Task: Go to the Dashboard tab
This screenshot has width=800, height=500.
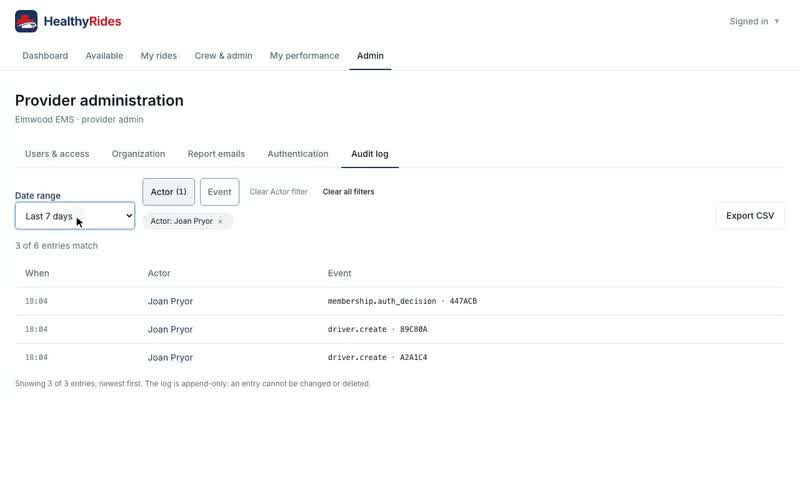Action: 45,56
